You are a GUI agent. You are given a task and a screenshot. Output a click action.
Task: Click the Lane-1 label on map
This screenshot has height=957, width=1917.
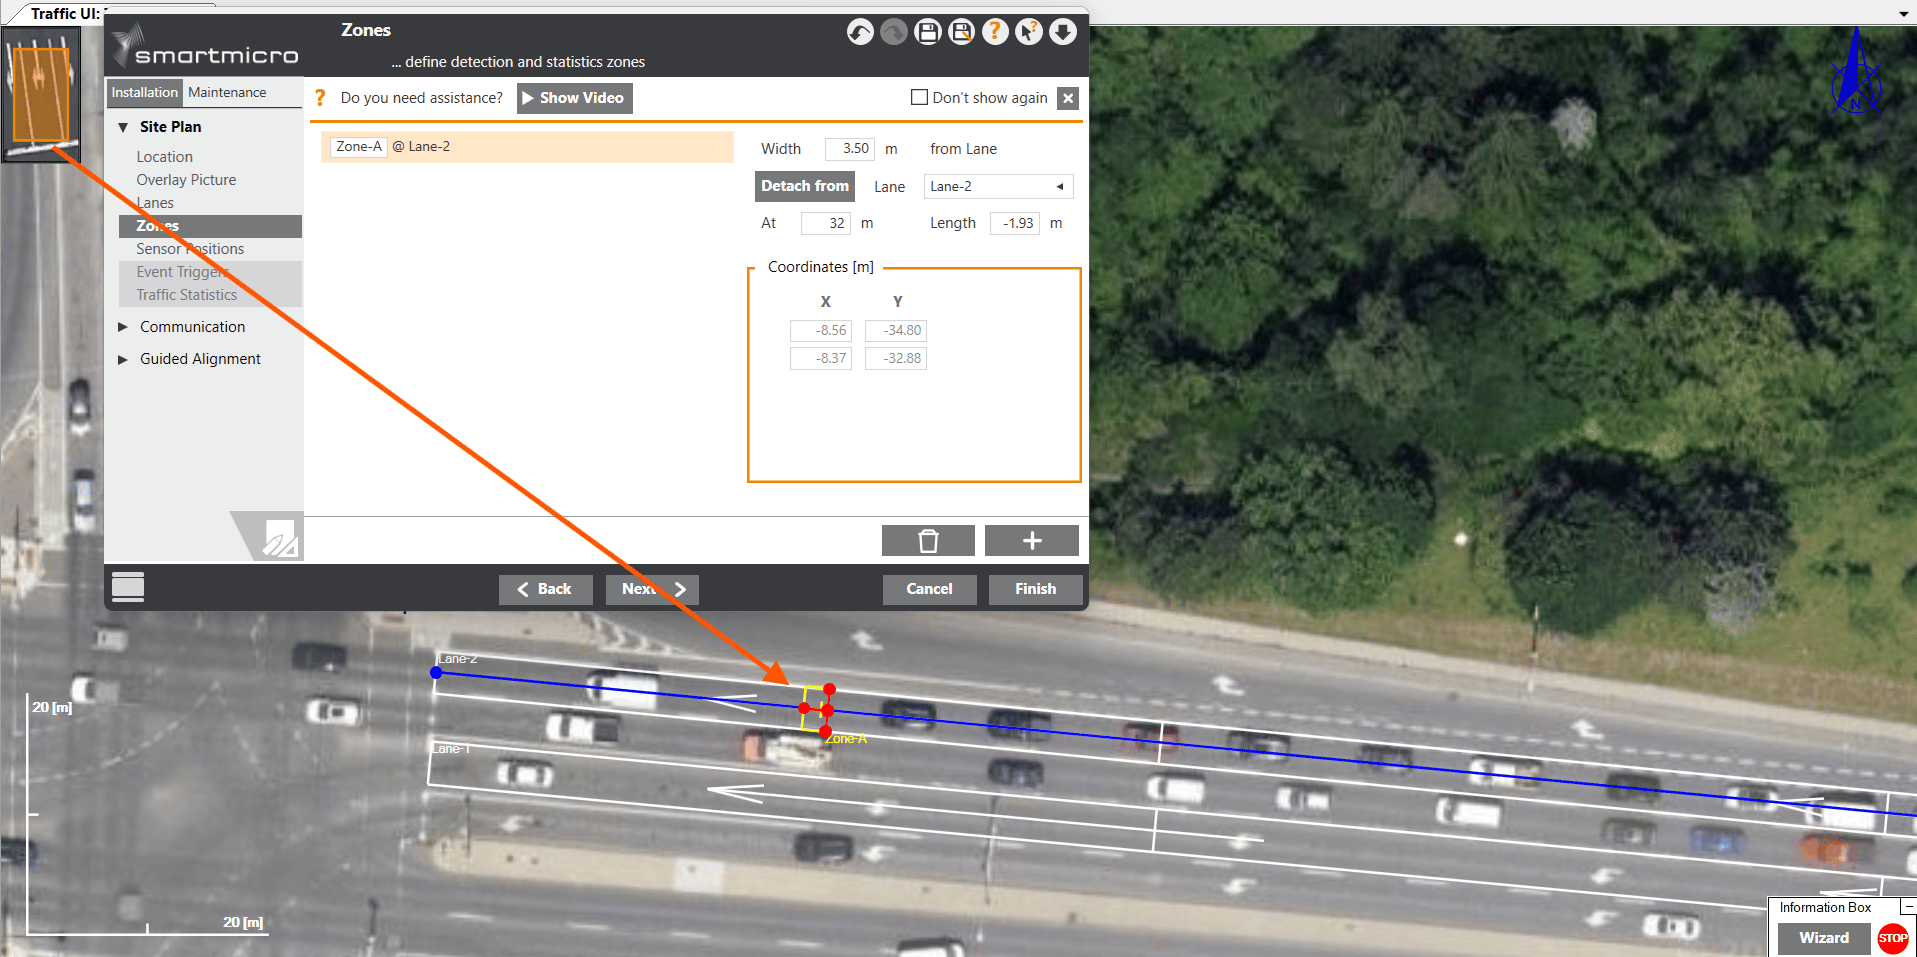451,748
